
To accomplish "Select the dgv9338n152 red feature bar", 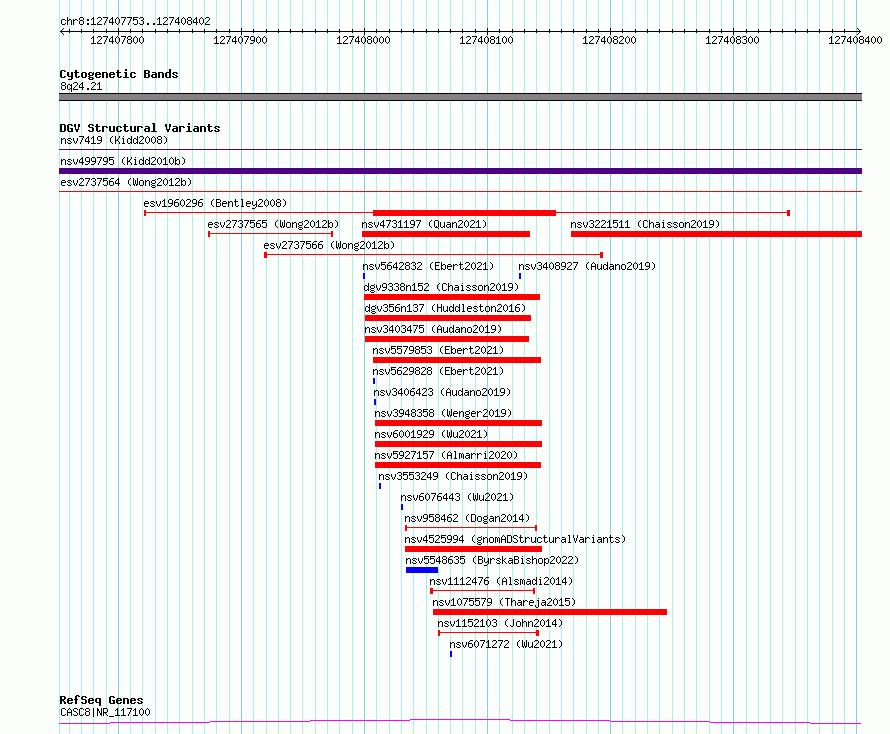I will pos(452,297).
